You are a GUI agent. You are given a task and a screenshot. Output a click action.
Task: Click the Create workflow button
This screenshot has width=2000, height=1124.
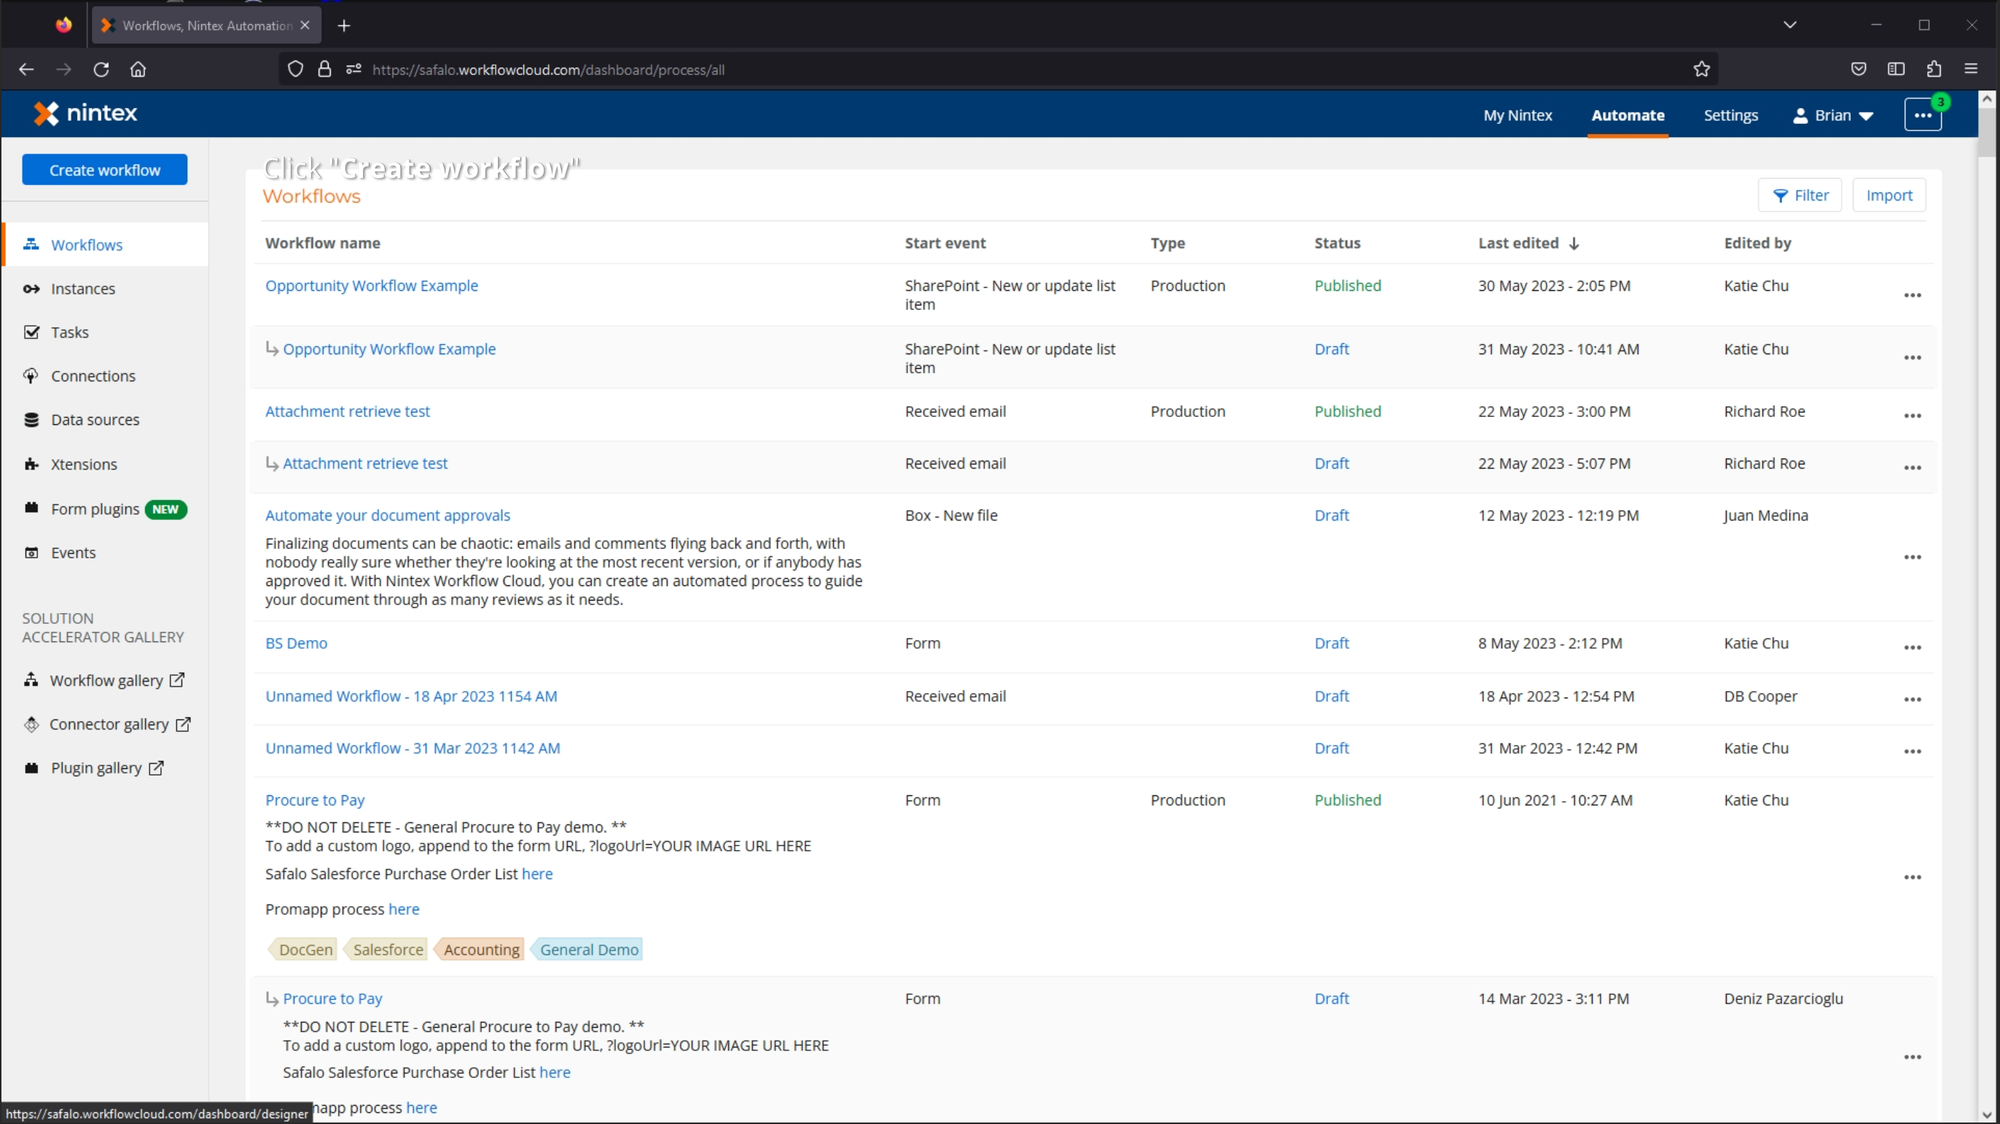click(x=105, y=170)
